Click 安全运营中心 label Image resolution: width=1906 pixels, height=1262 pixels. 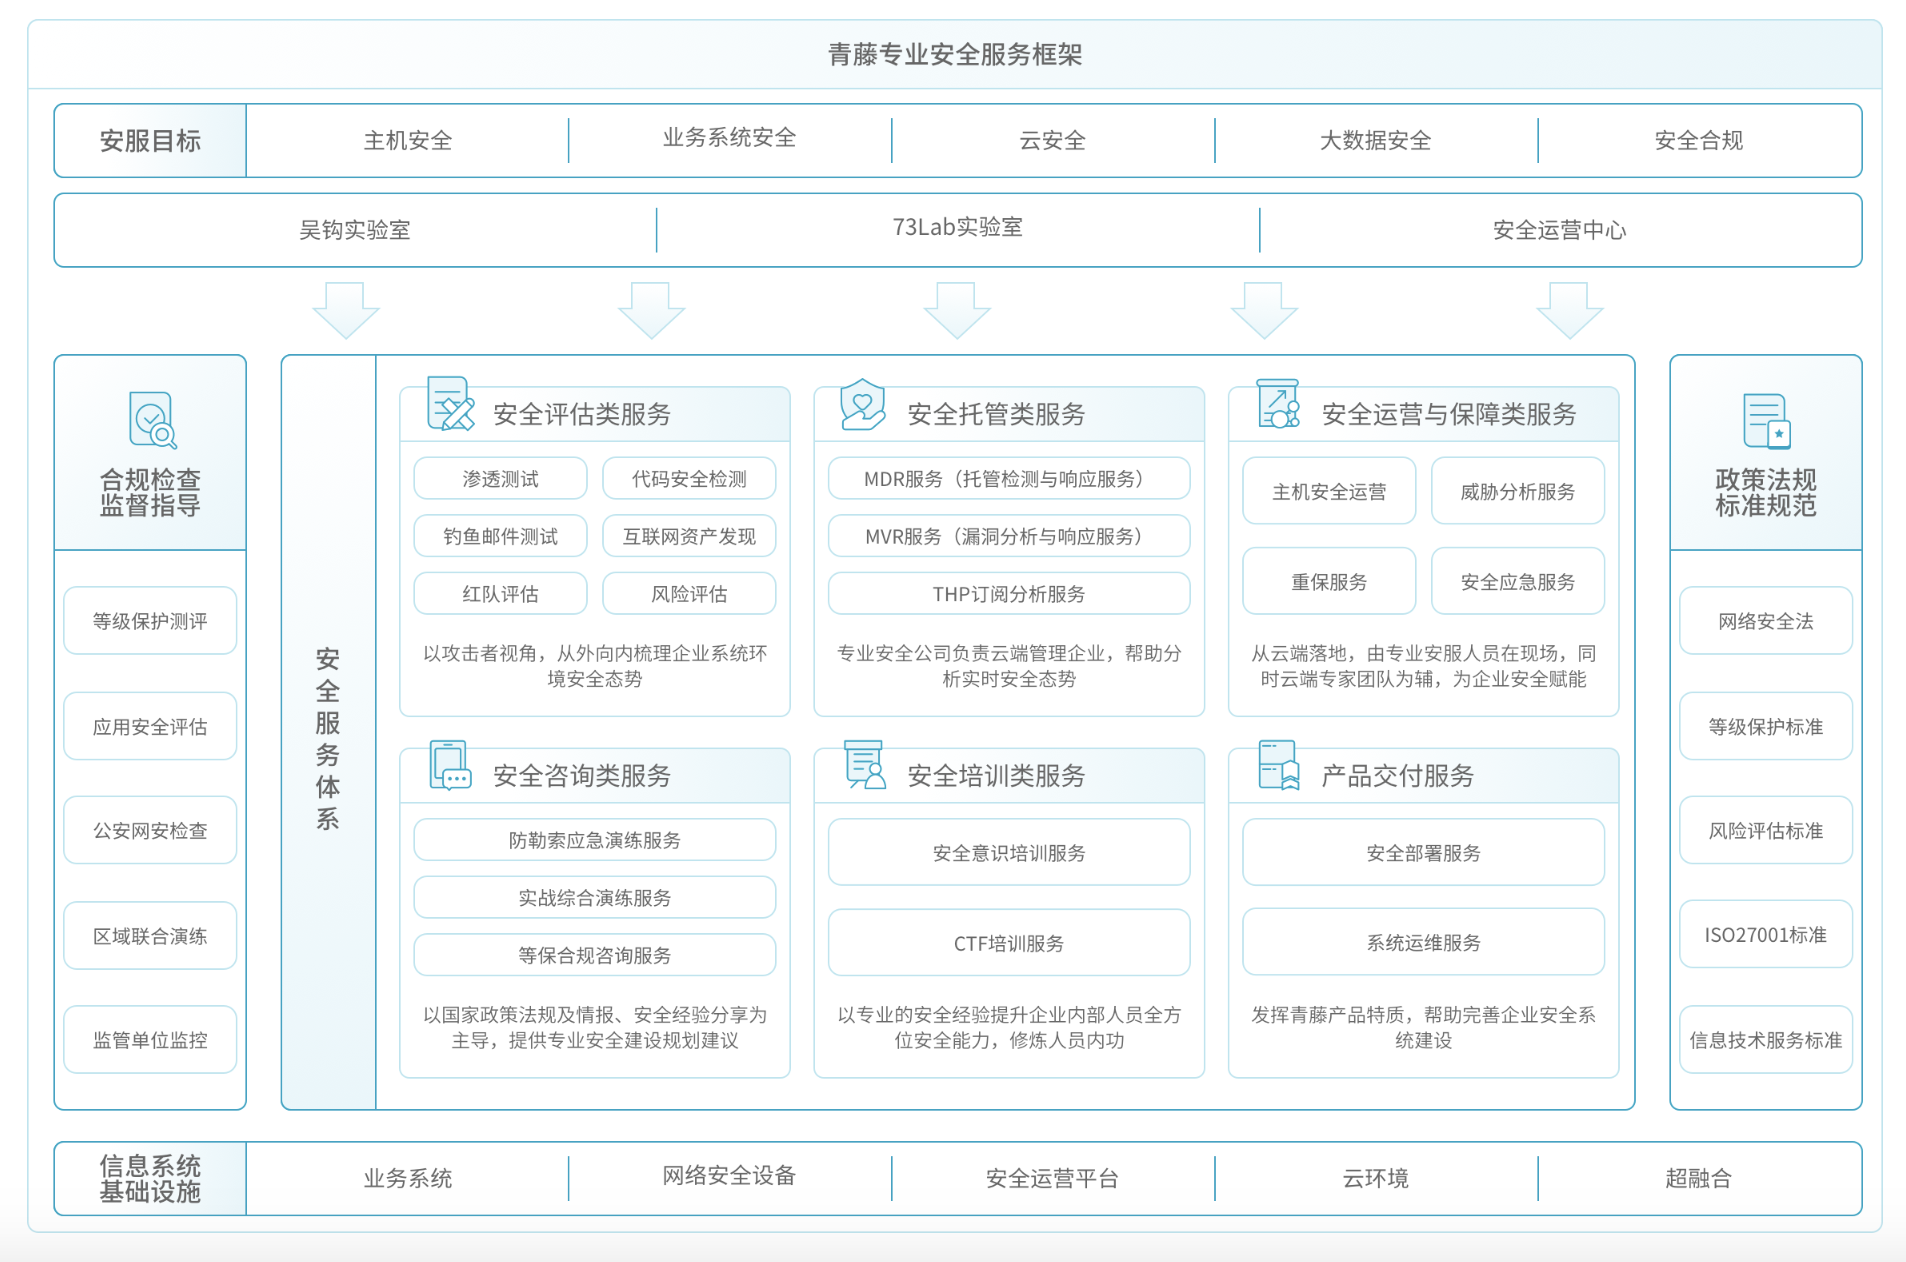[1560, 230]
